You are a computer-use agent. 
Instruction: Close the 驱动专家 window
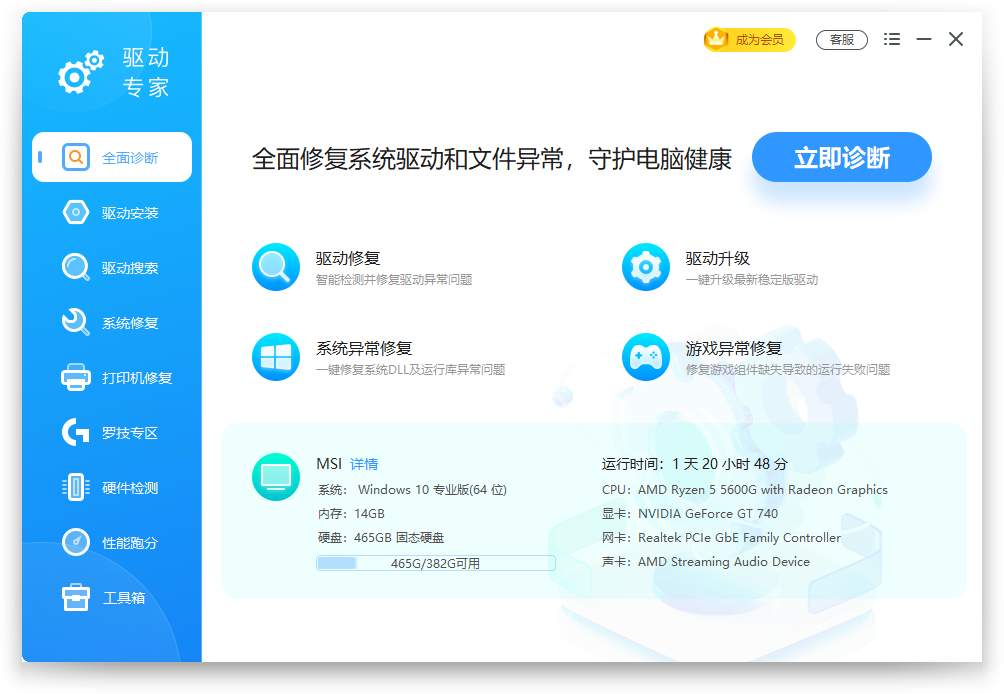click(955, 39)
